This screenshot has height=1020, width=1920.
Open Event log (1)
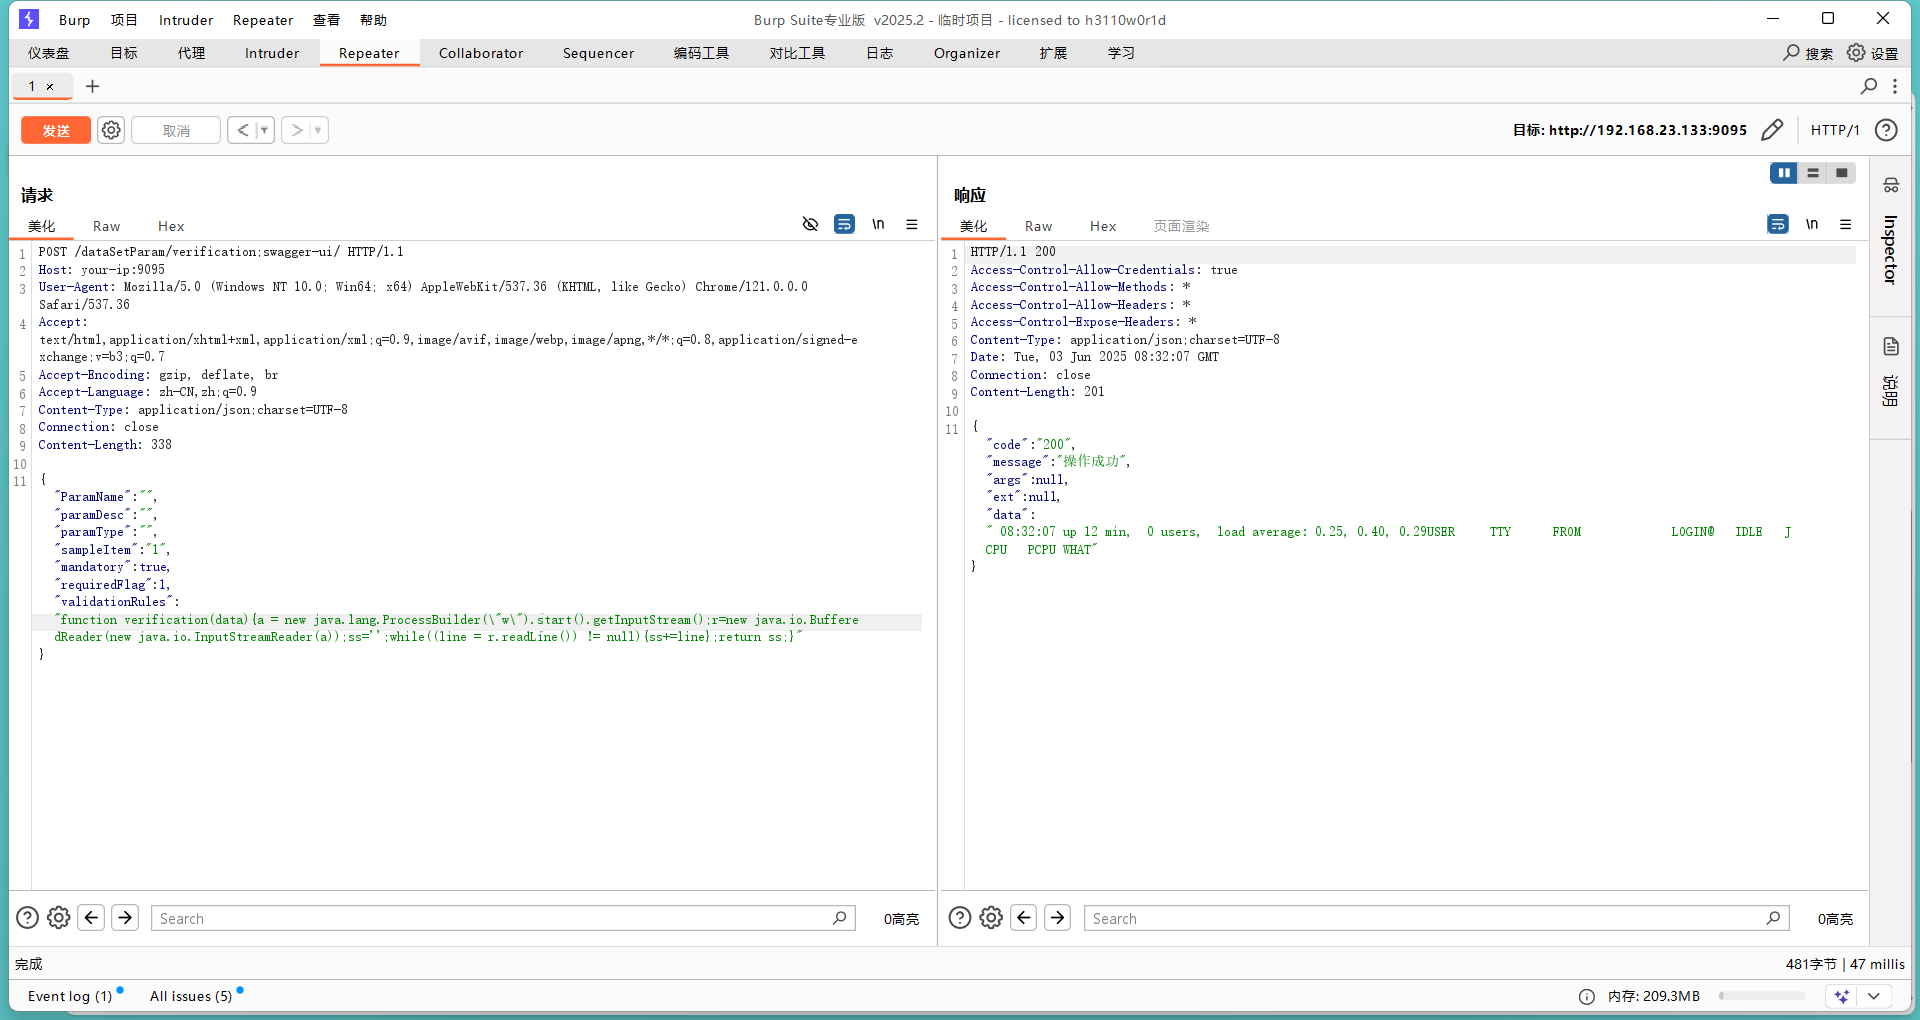pos(70,996)
